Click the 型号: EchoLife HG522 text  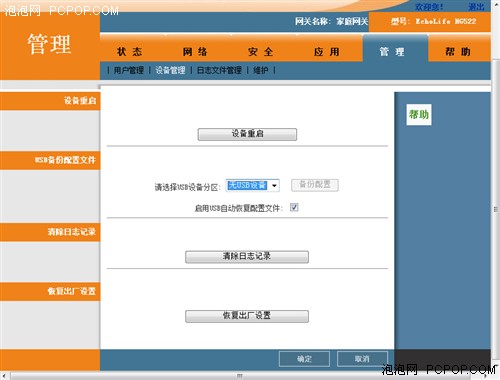(433, 22)
